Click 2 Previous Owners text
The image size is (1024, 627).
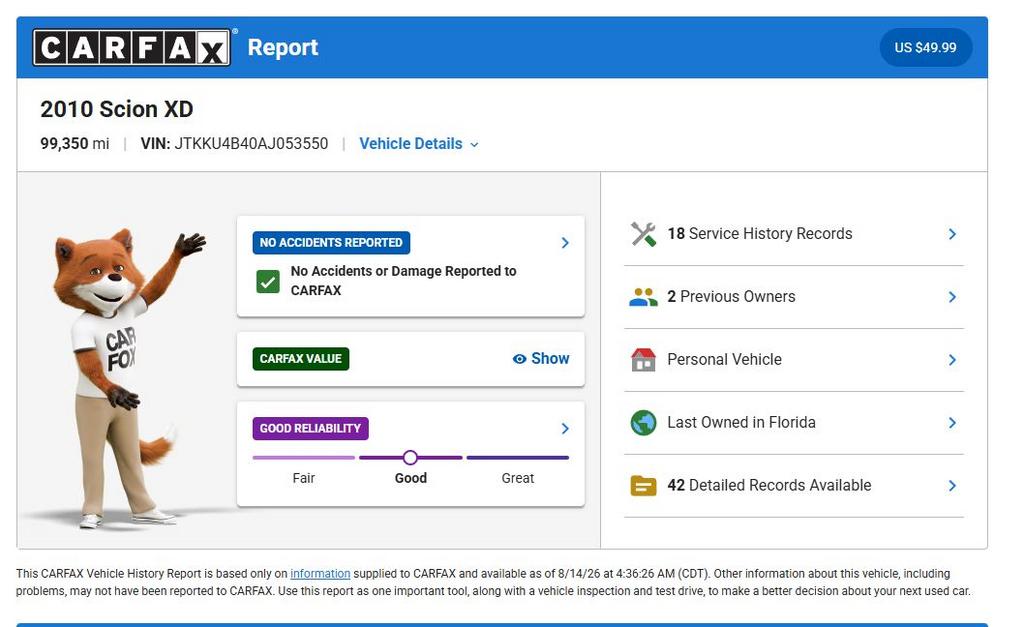pos(731,297)
